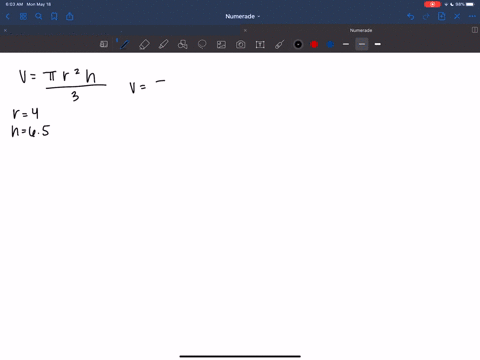Bookmark this page

point(54,16)
